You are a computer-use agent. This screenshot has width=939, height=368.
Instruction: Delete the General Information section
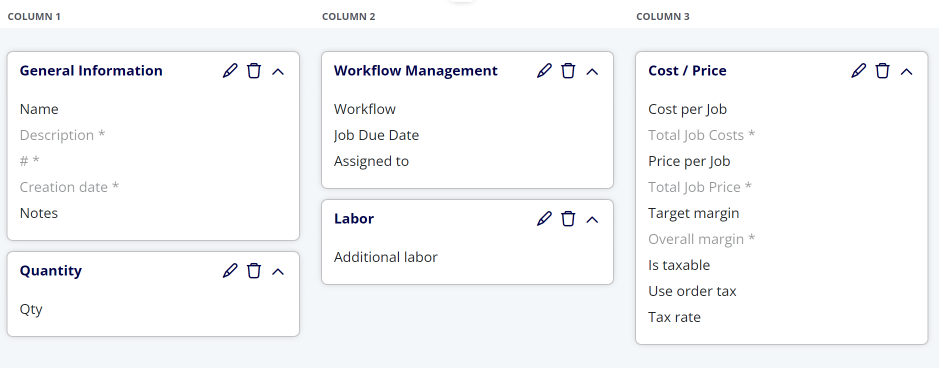[x=254, y=71]
